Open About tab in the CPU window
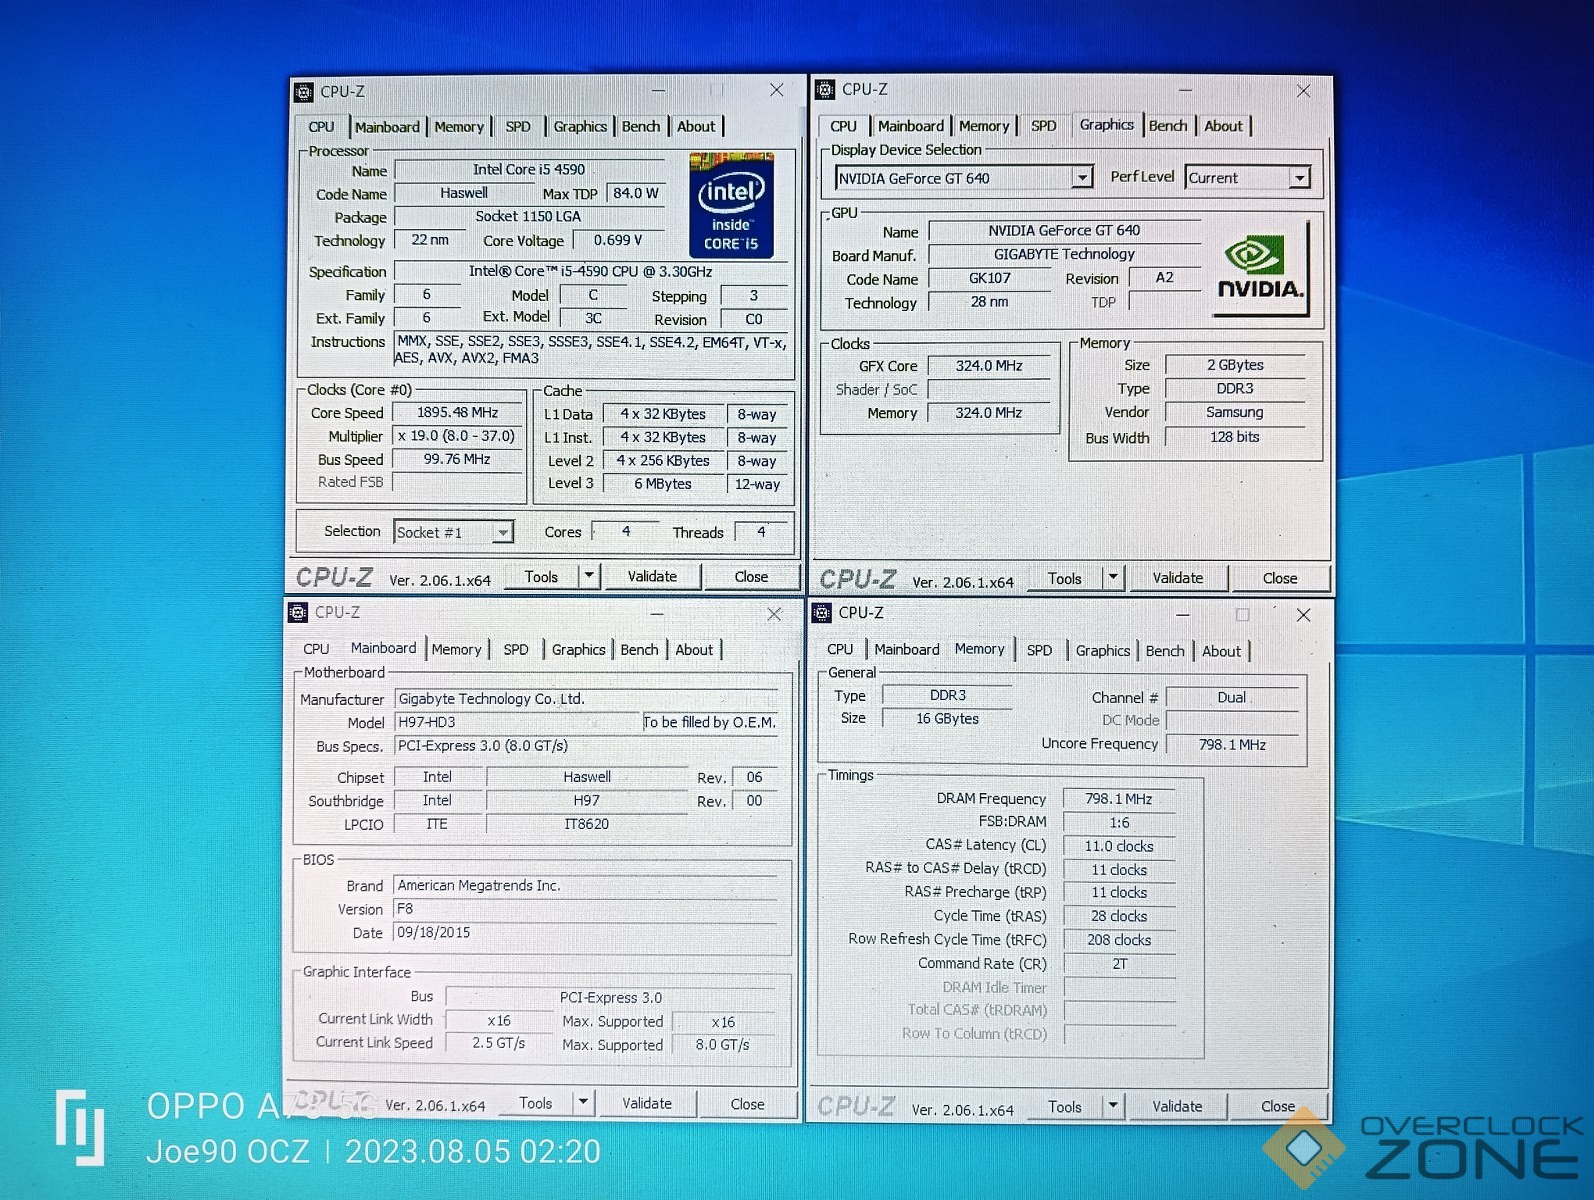This screenshot has height=1200, width=1594. tap(696, 127)
